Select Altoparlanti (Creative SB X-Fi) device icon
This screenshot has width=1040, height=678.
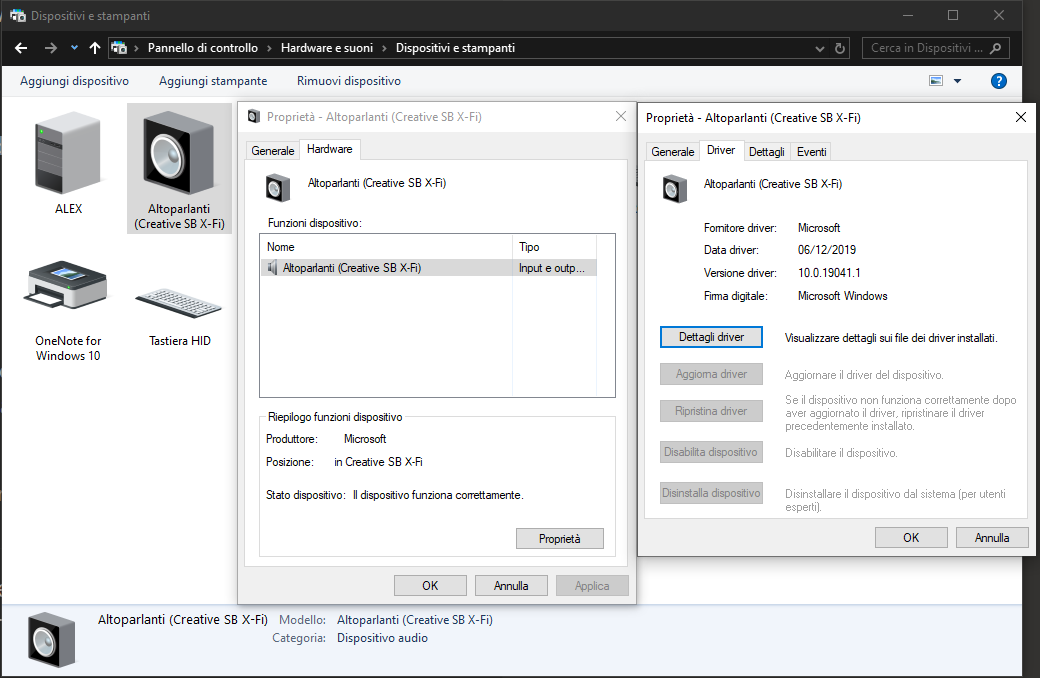(x=179, y=168)
